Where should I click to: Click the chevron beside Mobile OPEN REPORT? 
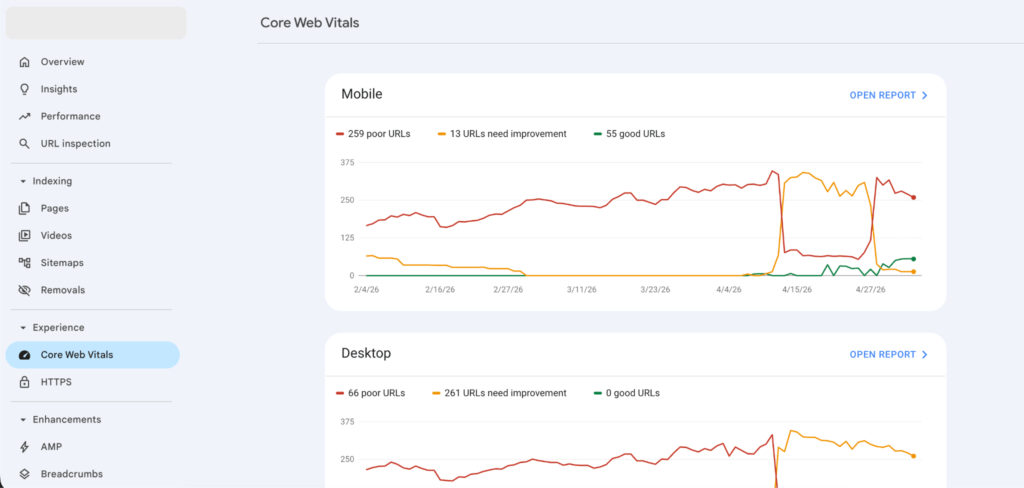pyautogui.click(x=924, y=95)
